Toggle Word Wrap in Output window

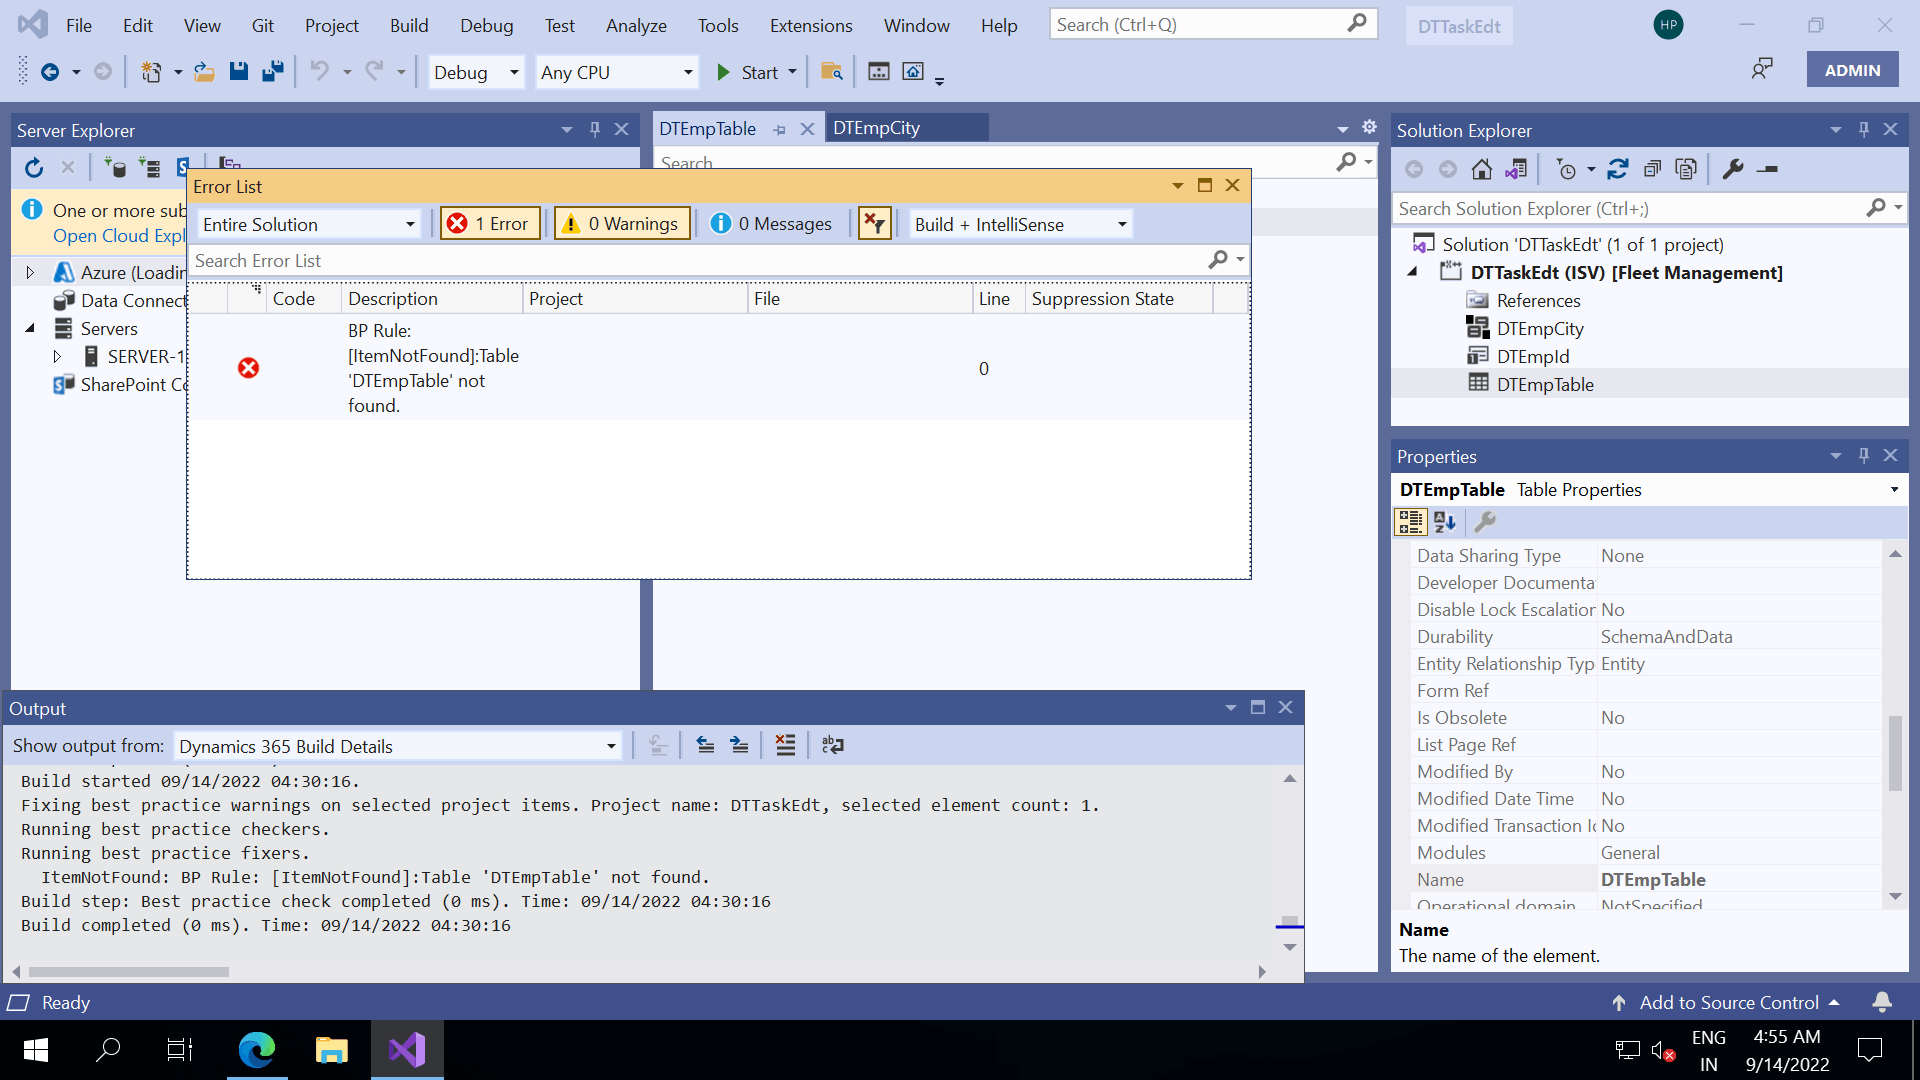[x=832, y=746]
